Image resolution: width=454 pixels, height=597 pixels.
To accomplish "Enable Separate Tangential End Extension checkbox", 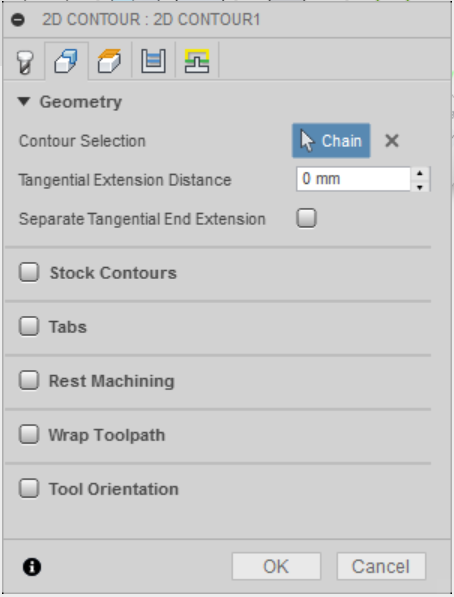I will 307,218.
